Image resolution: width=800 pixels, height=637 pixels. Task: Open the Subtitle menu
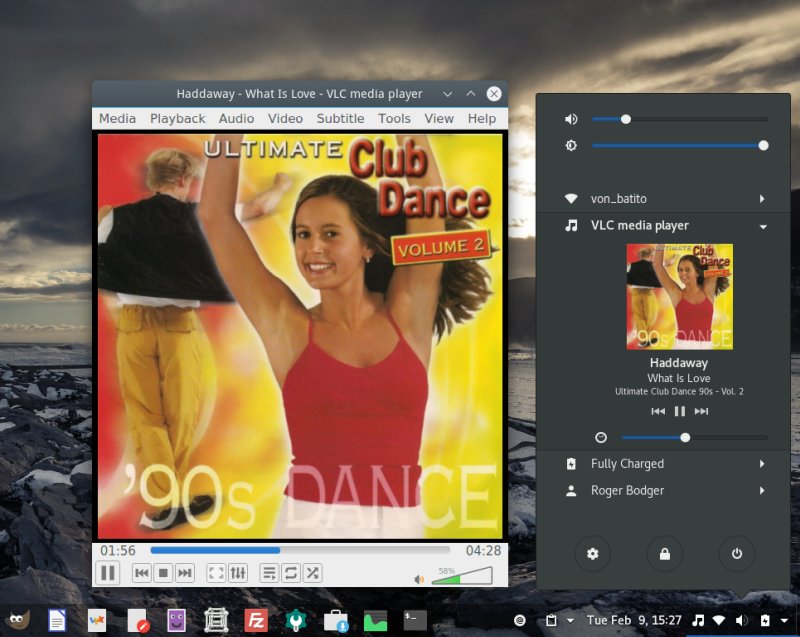pos(340,118)
